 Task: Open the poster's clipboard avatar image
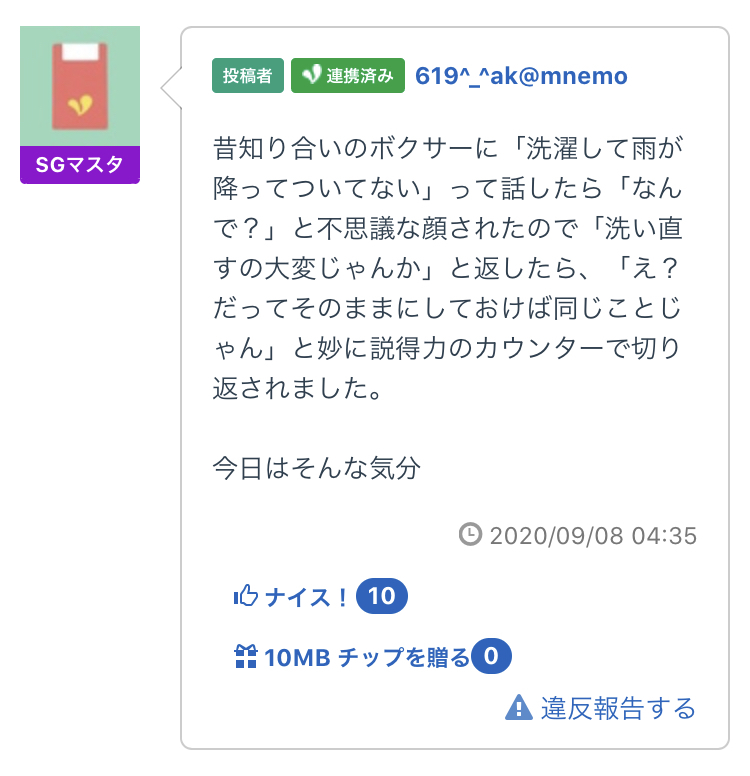pos(80,86)
